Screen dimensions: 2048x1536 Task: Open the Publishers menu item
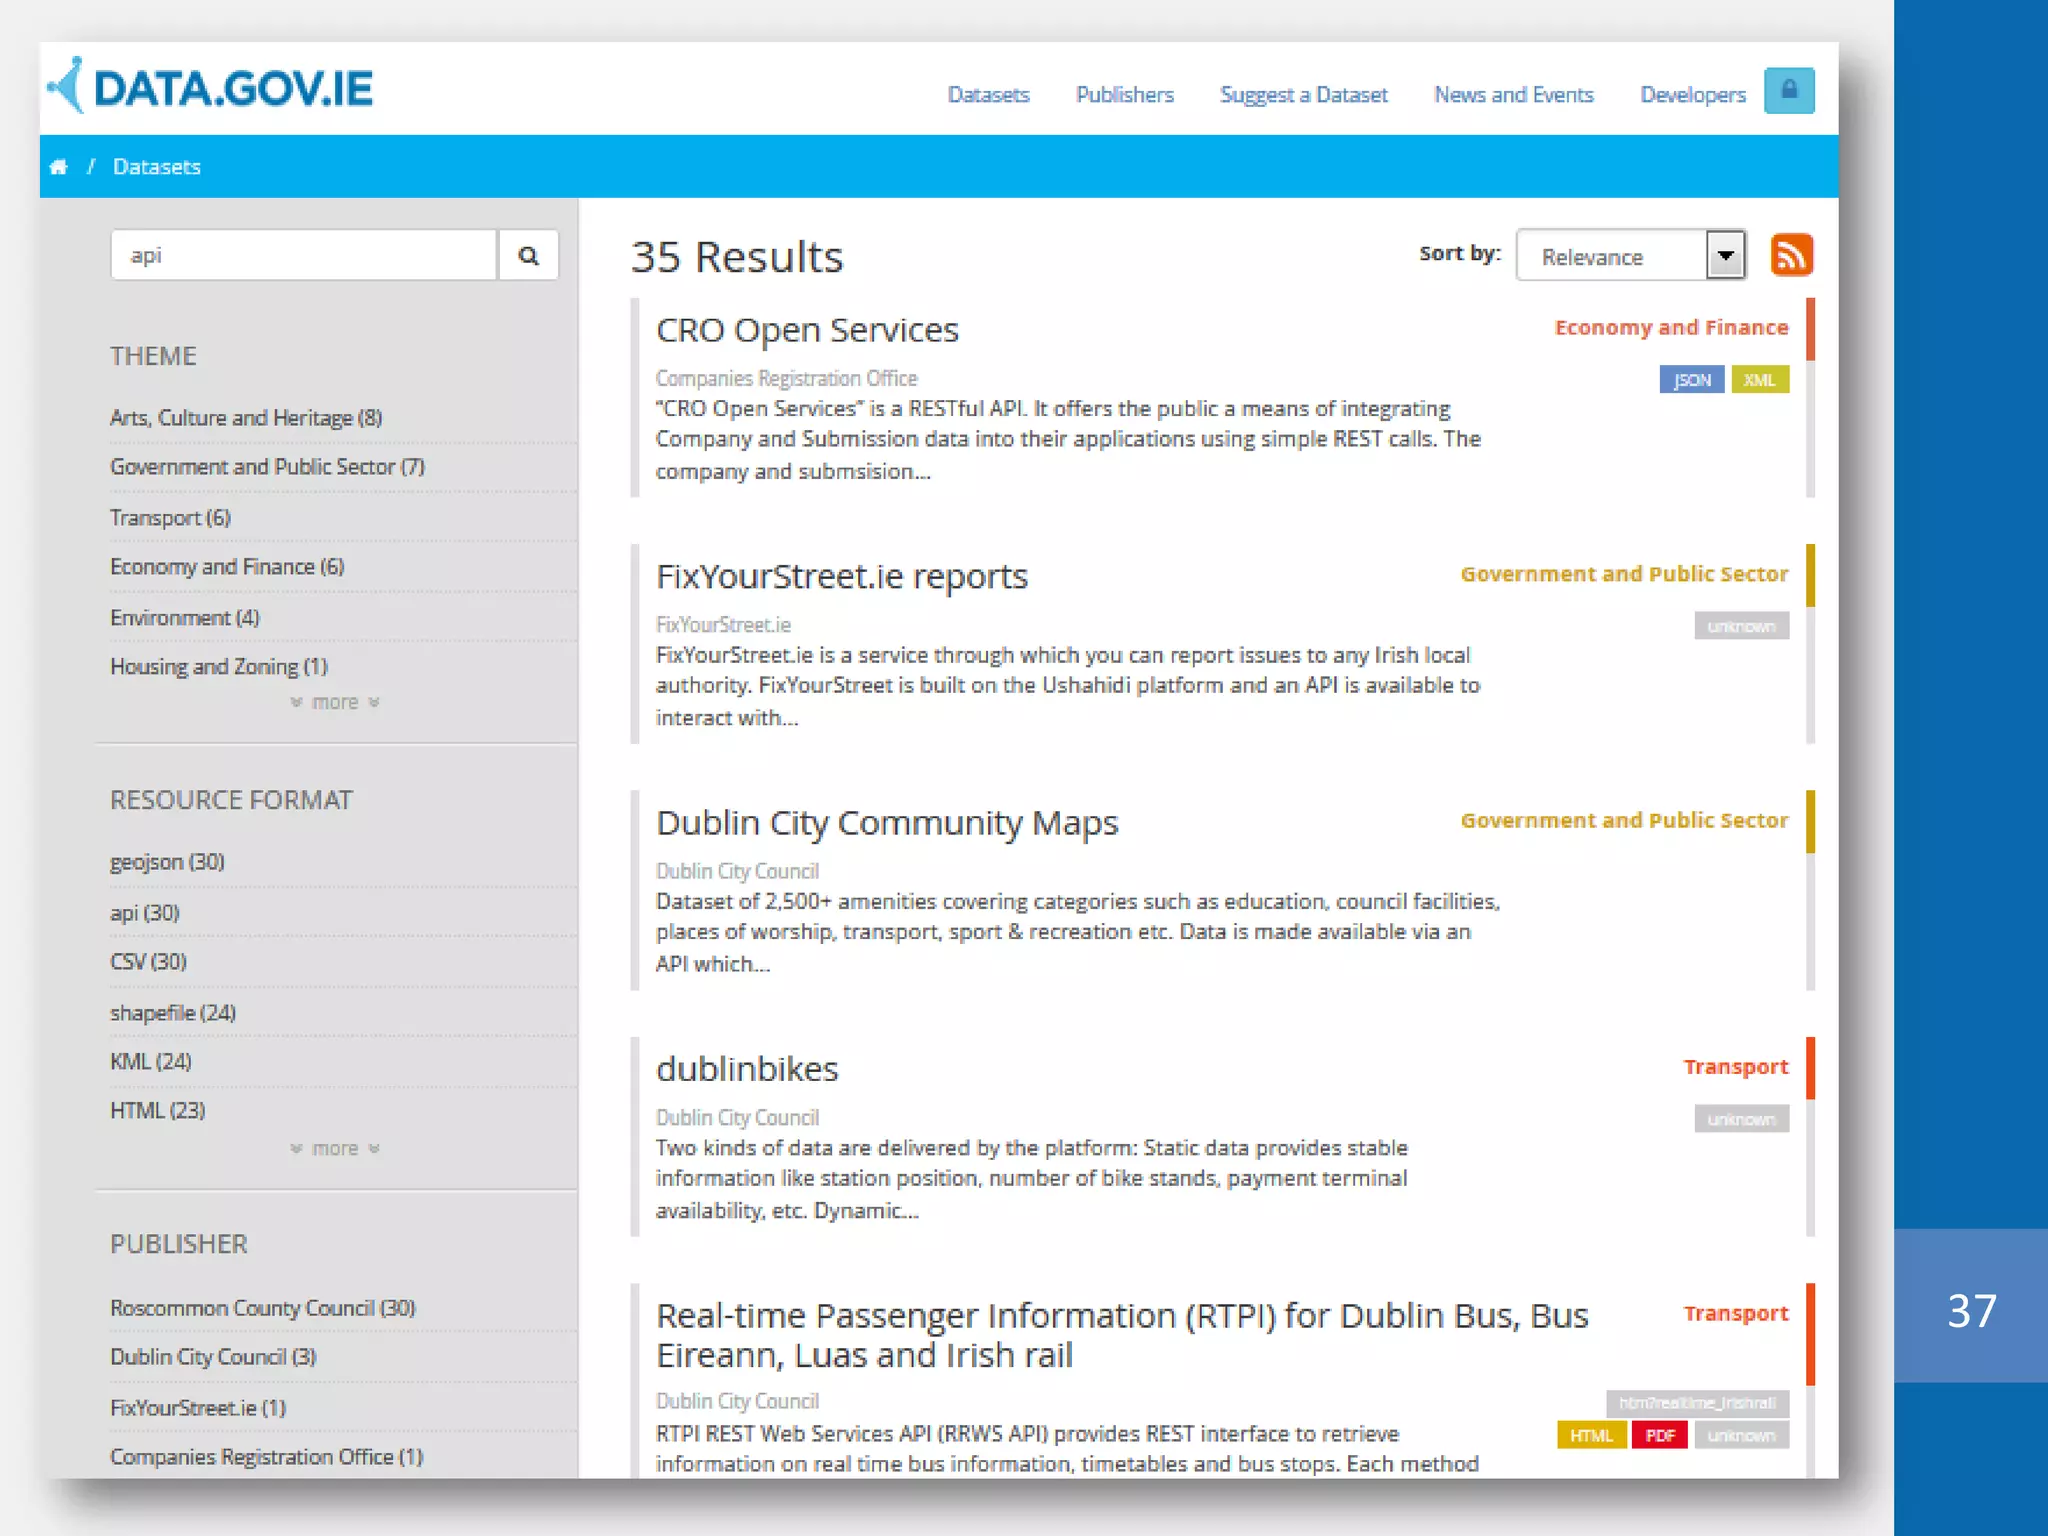tap(1124, 95)
